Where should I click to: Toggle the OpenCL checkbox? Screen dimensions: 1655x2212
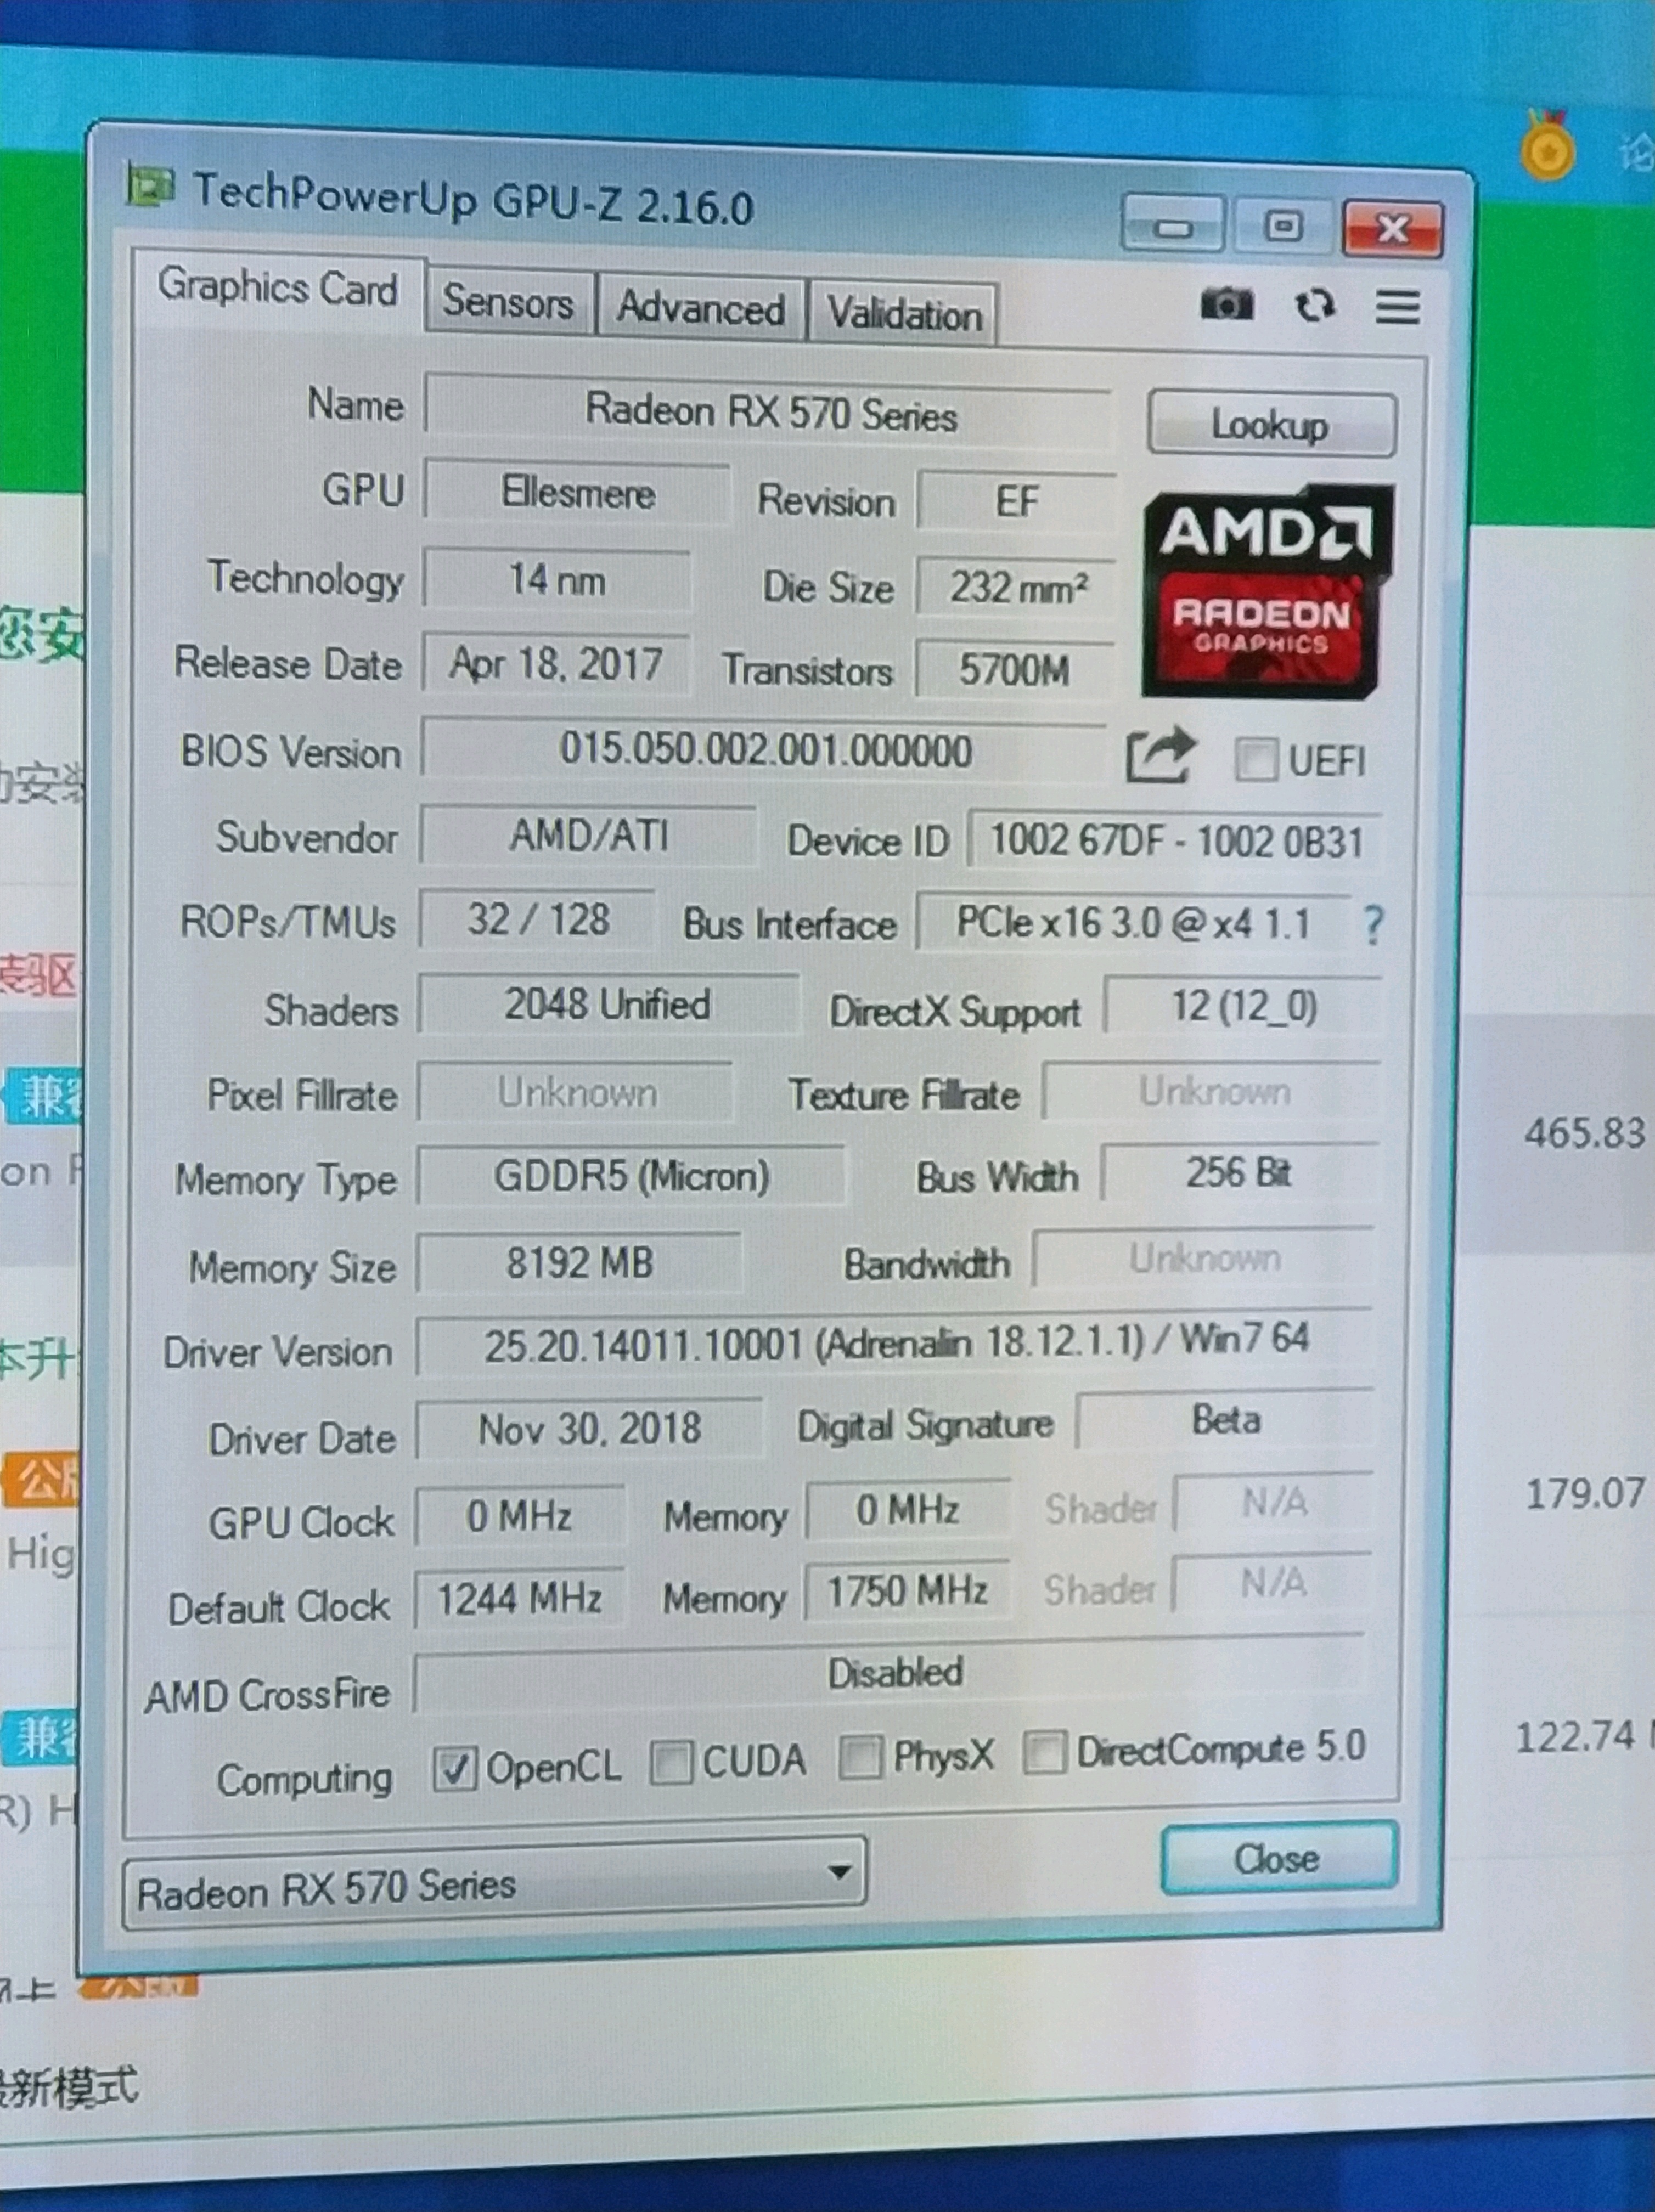coord(455,1769)
